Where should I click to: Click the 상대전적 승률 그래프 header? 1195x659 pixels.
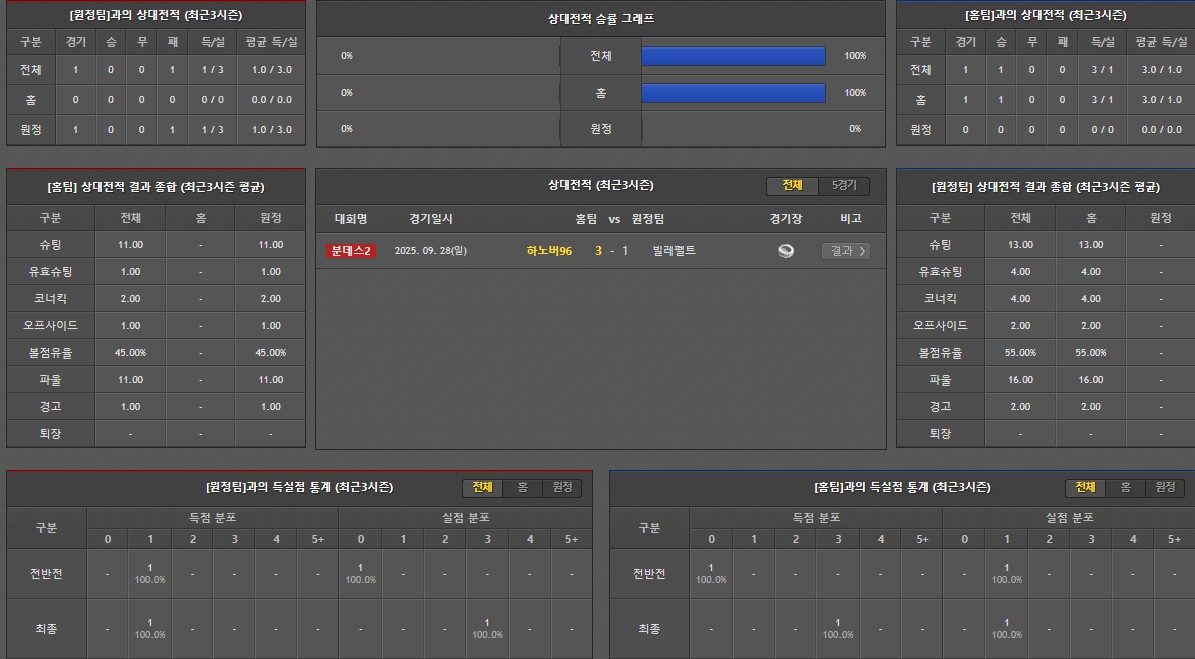pyautogui.click(x=601, y=19)
